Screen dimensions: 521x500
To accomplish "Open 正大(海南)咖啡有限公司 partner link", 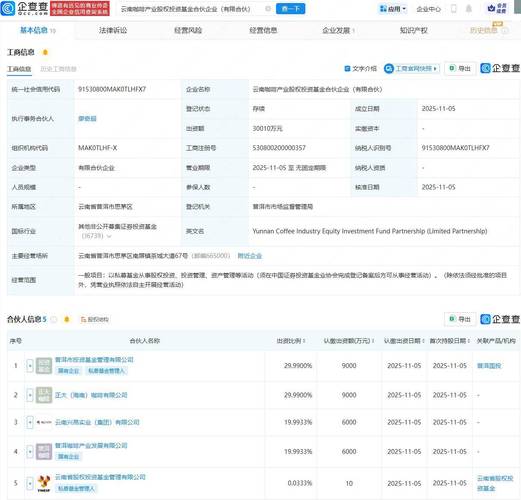I will coord(91,395).
